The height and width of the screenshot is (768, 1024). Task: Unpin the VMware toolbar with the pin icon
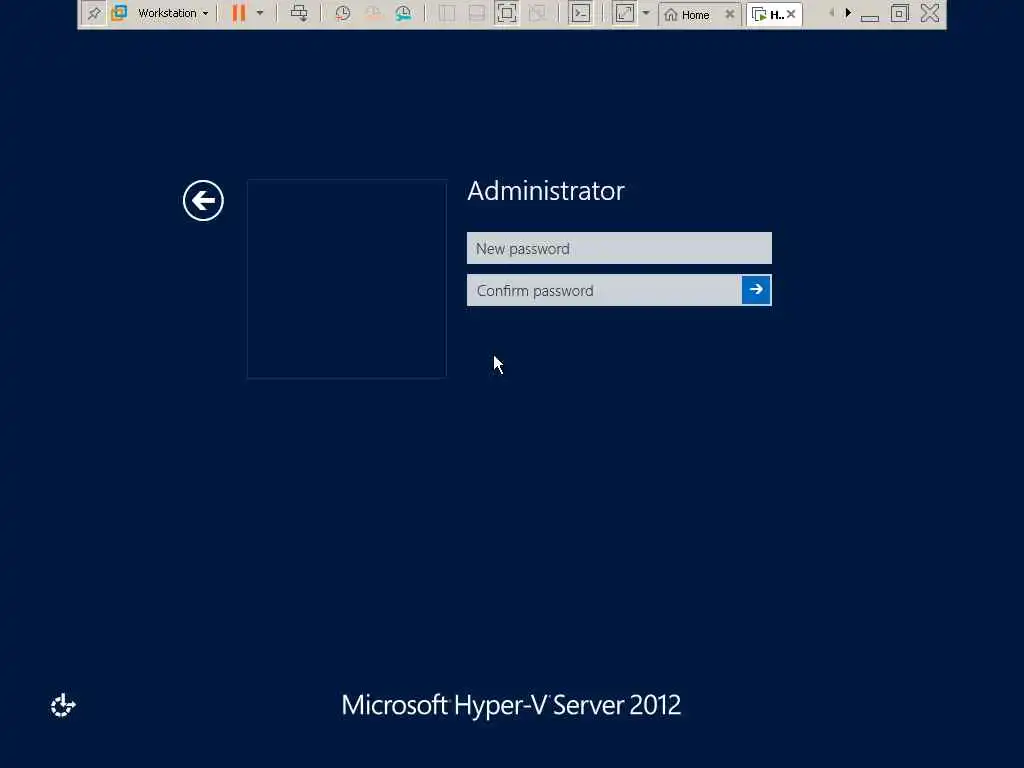(x=94, y=13)
